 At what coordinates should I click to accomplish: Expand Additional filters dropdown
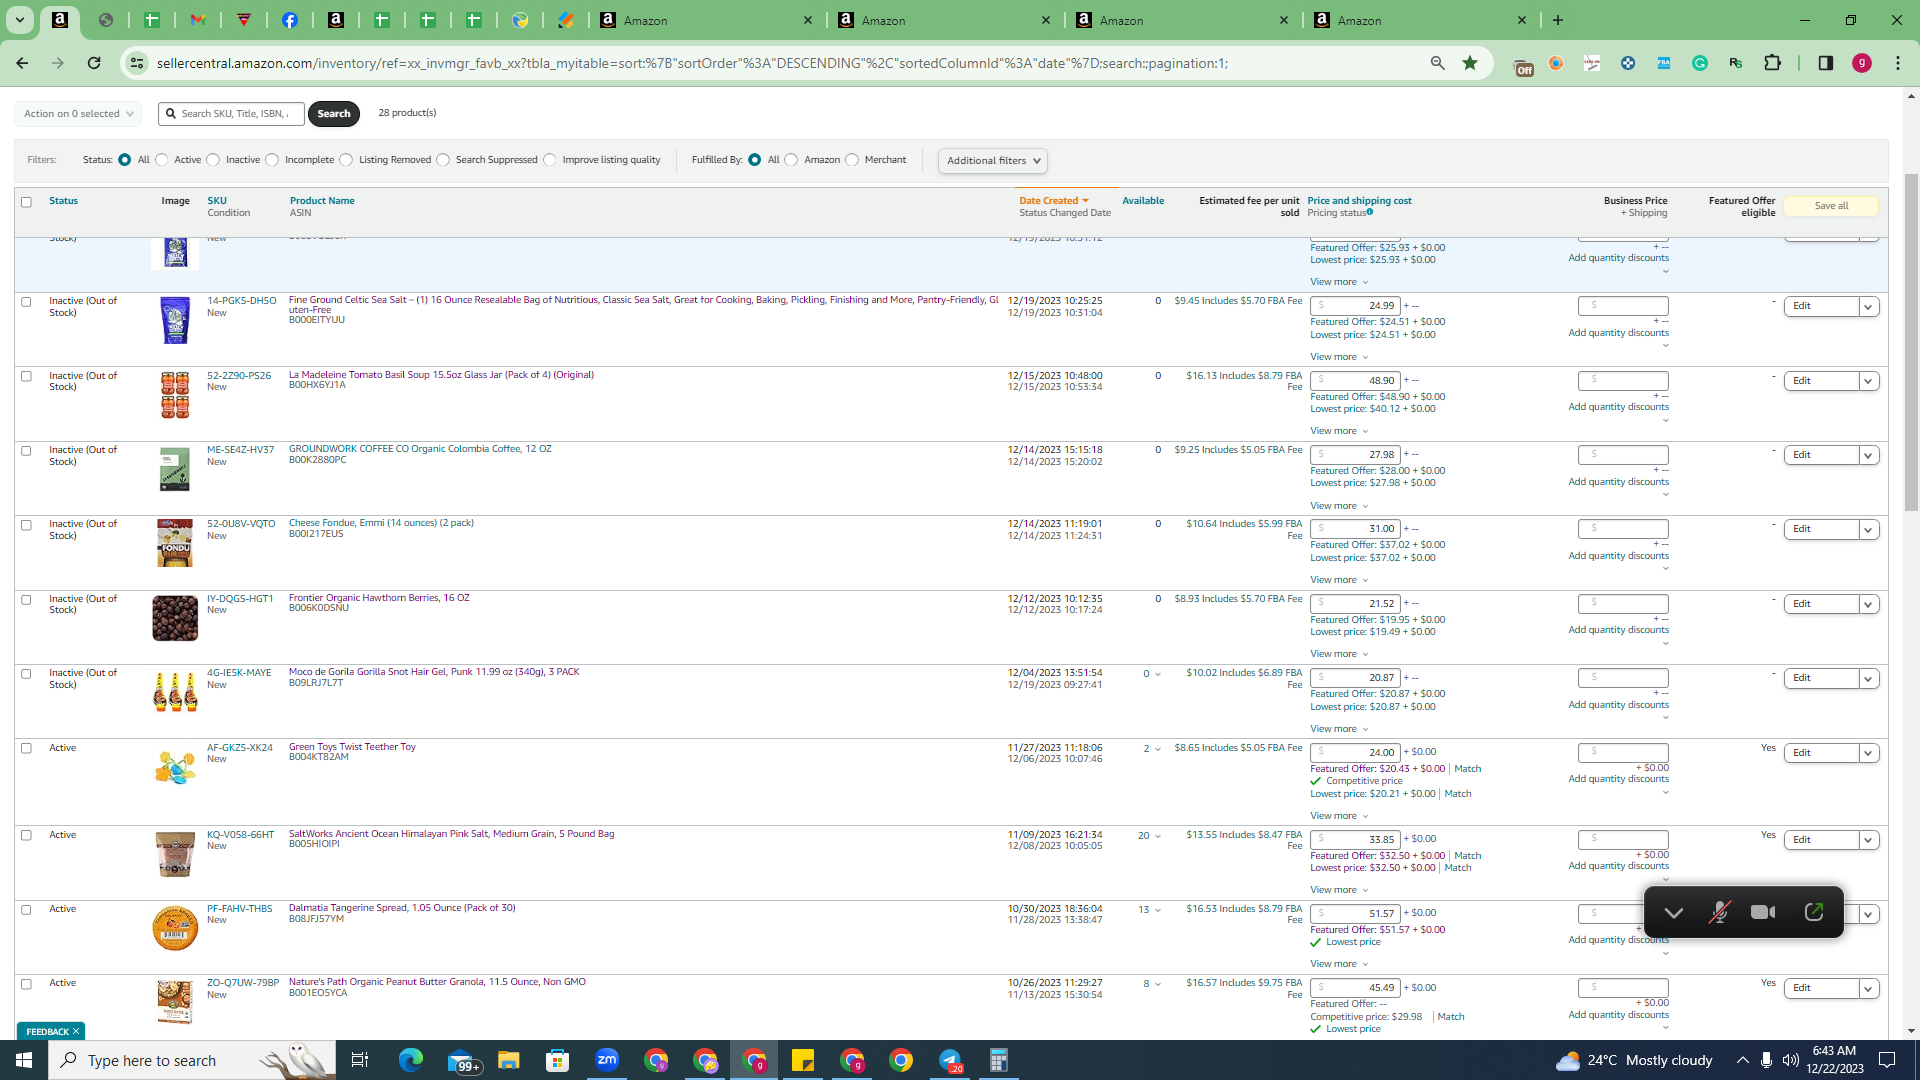993,161
